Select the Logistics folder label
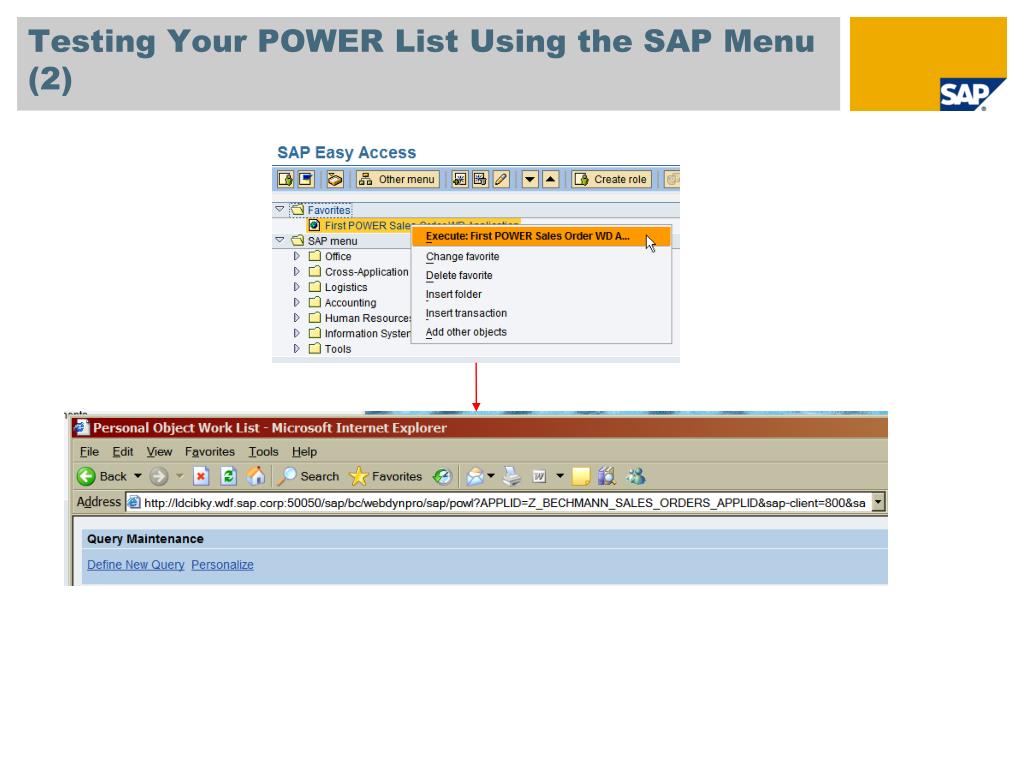 pos(346,287)
